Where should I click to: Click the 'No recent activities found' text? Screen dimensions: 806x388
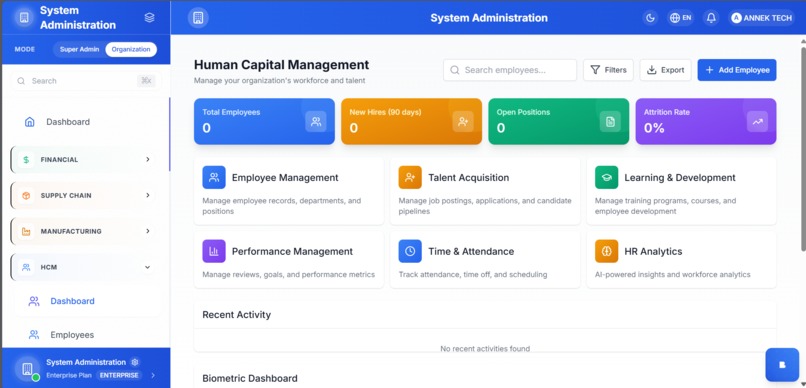[x=485, y=348]
